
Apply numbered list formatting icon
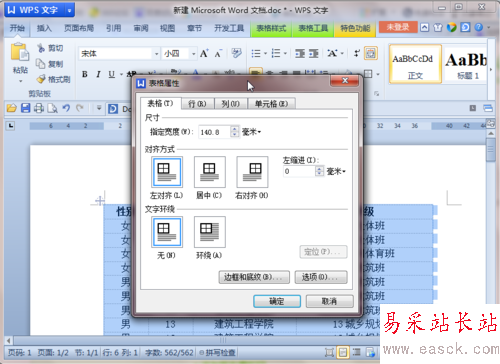click(276, 53)
